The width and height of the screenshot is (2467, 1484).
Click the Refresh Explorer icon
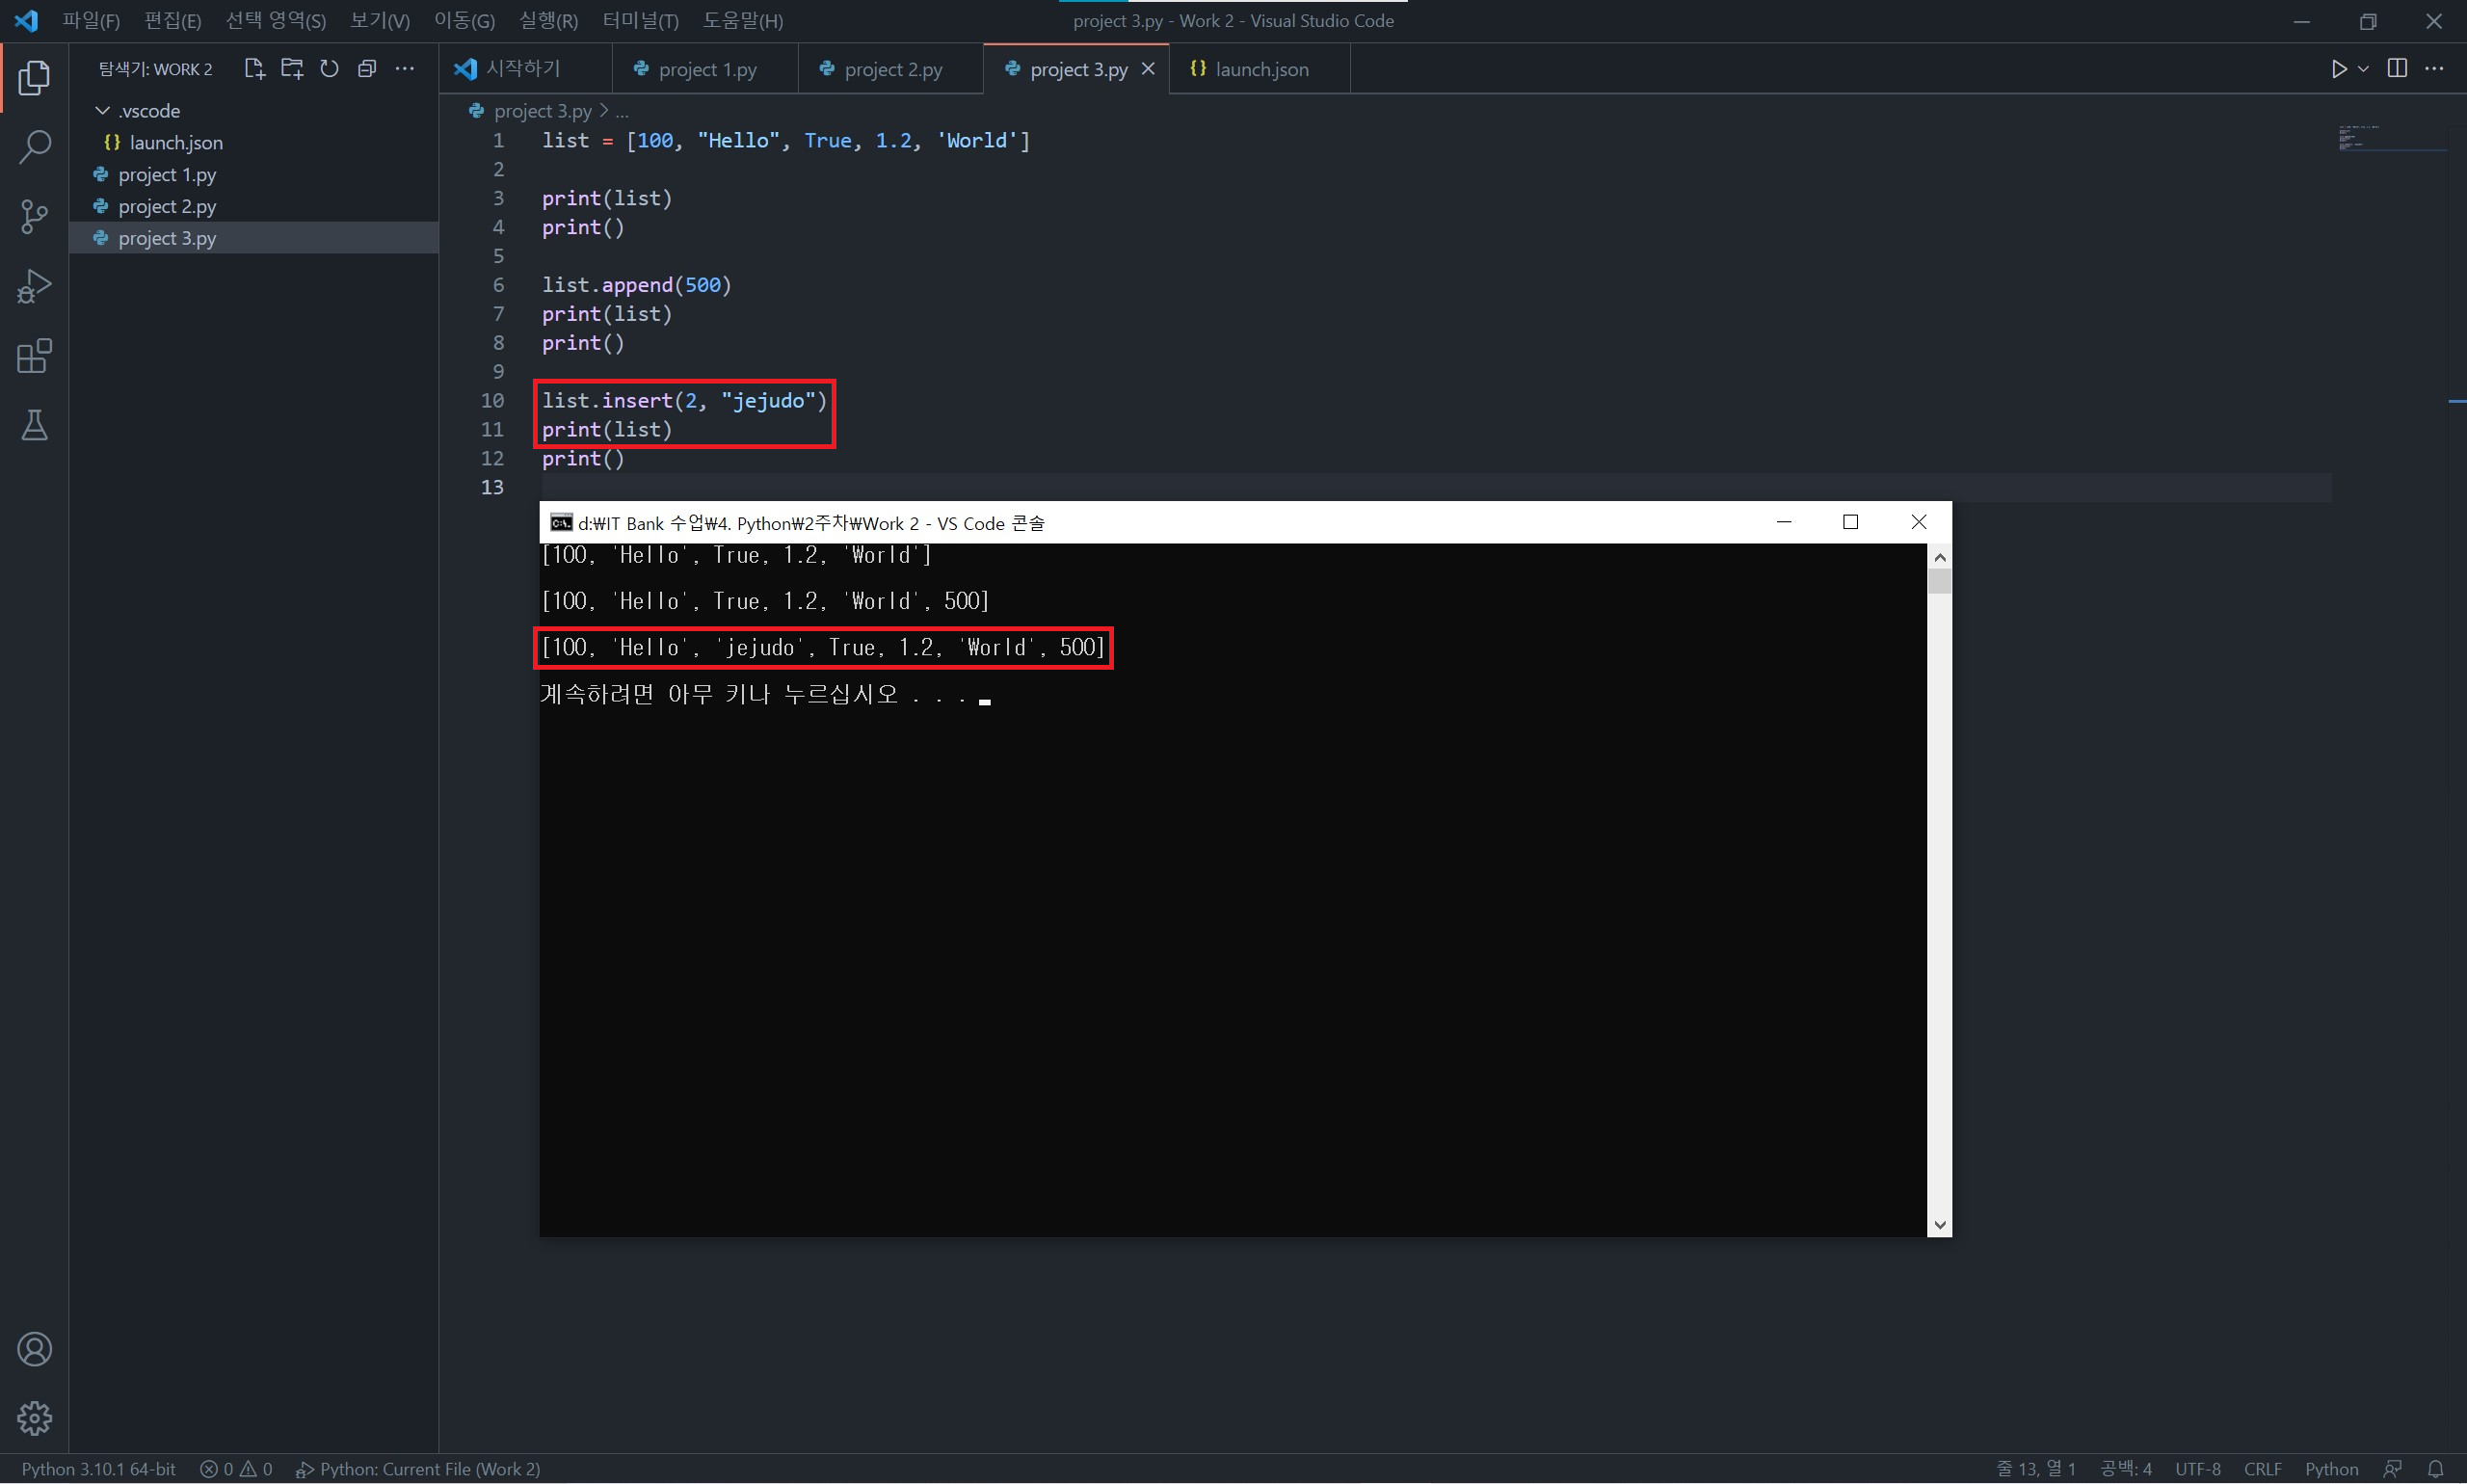point(329,69)
